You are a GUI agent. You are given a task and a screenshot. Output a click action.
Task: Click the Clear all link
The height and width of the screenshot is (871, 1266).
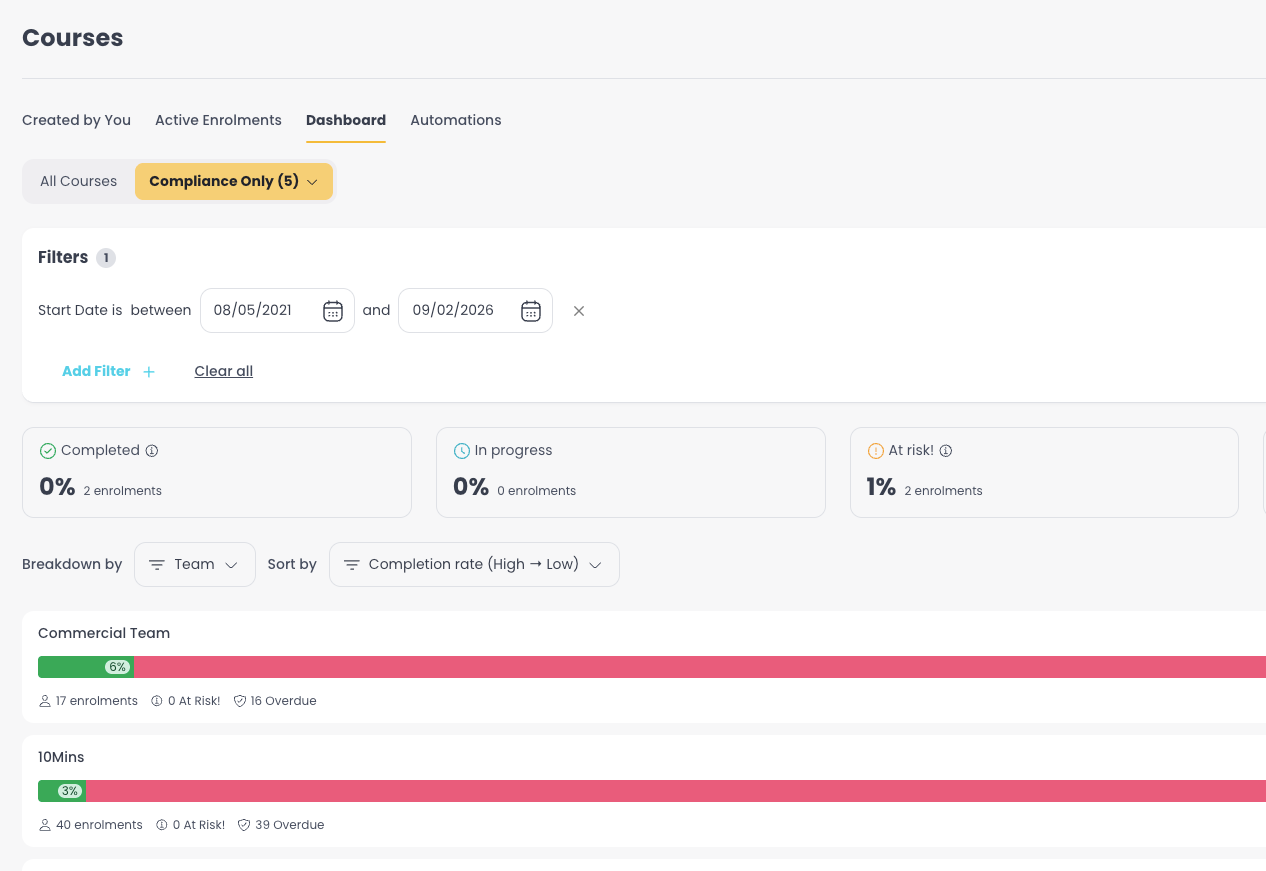pyautogui.click(x=224, y=372)
